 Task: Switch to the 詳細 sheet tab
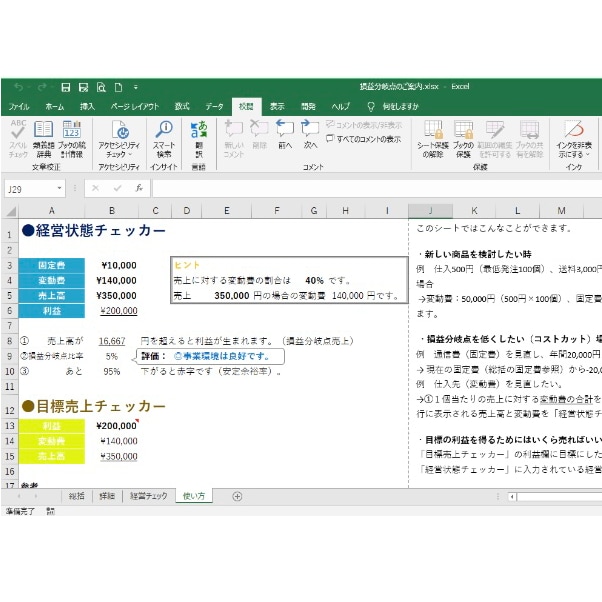point(107,496)
